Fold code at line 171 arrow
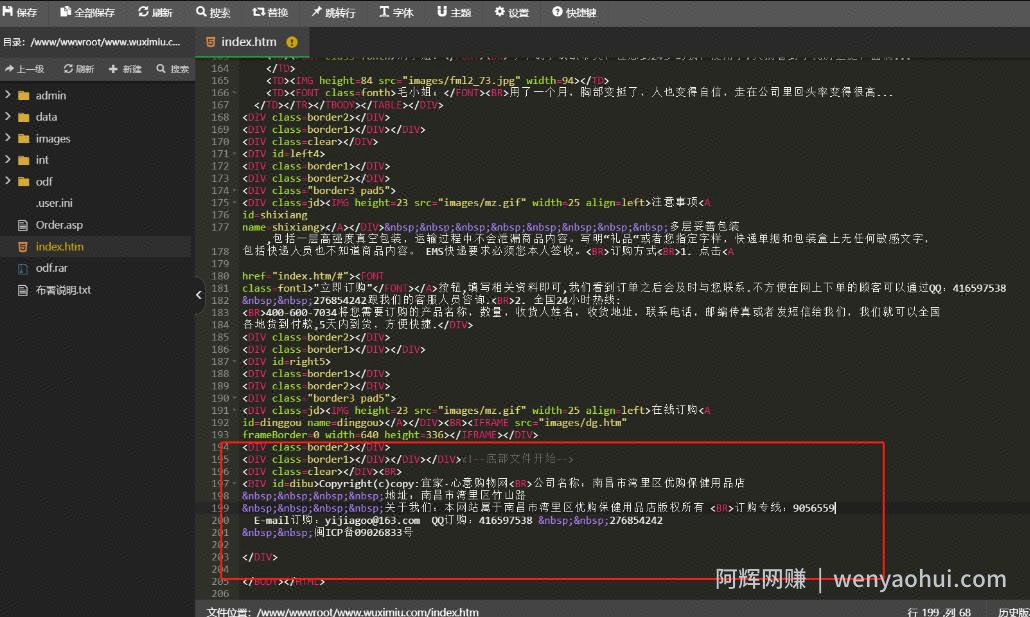Screen dimensions: 1030x617 point(235,154)
